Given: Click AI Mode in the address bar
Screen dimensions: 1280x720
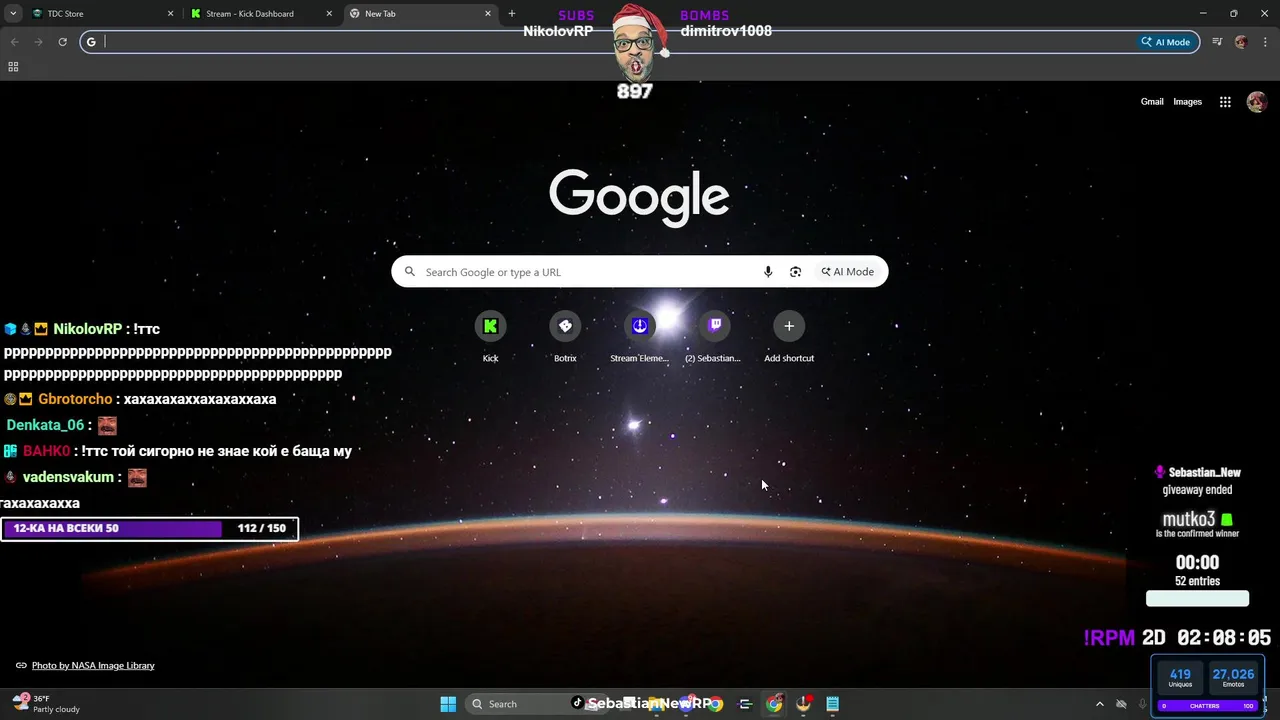Looking at the screenshot, I should (x=1167, y=42).
